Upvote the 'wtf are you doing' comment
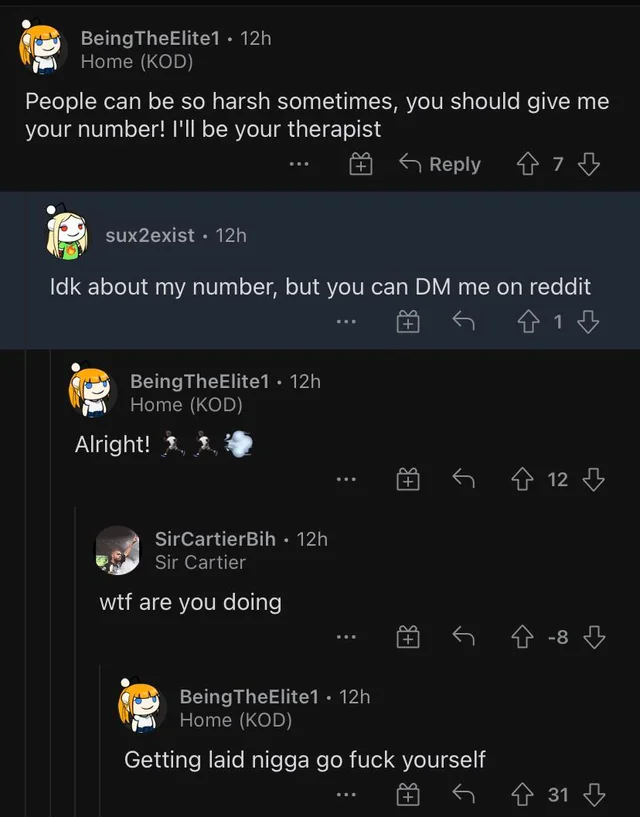This screenshot has height=817, width=640. [x=521, y=637]
